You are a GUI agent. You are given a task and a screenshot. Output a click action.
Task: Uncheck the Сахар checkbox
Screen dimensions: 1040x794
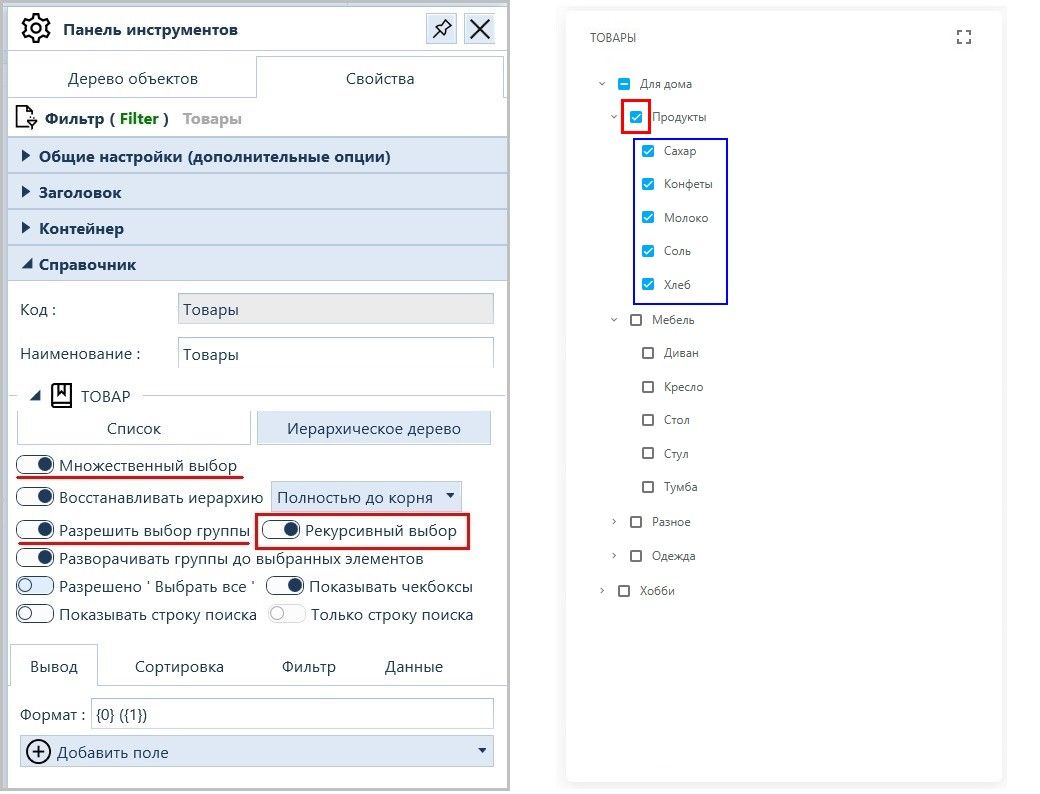tap(648, 151)
